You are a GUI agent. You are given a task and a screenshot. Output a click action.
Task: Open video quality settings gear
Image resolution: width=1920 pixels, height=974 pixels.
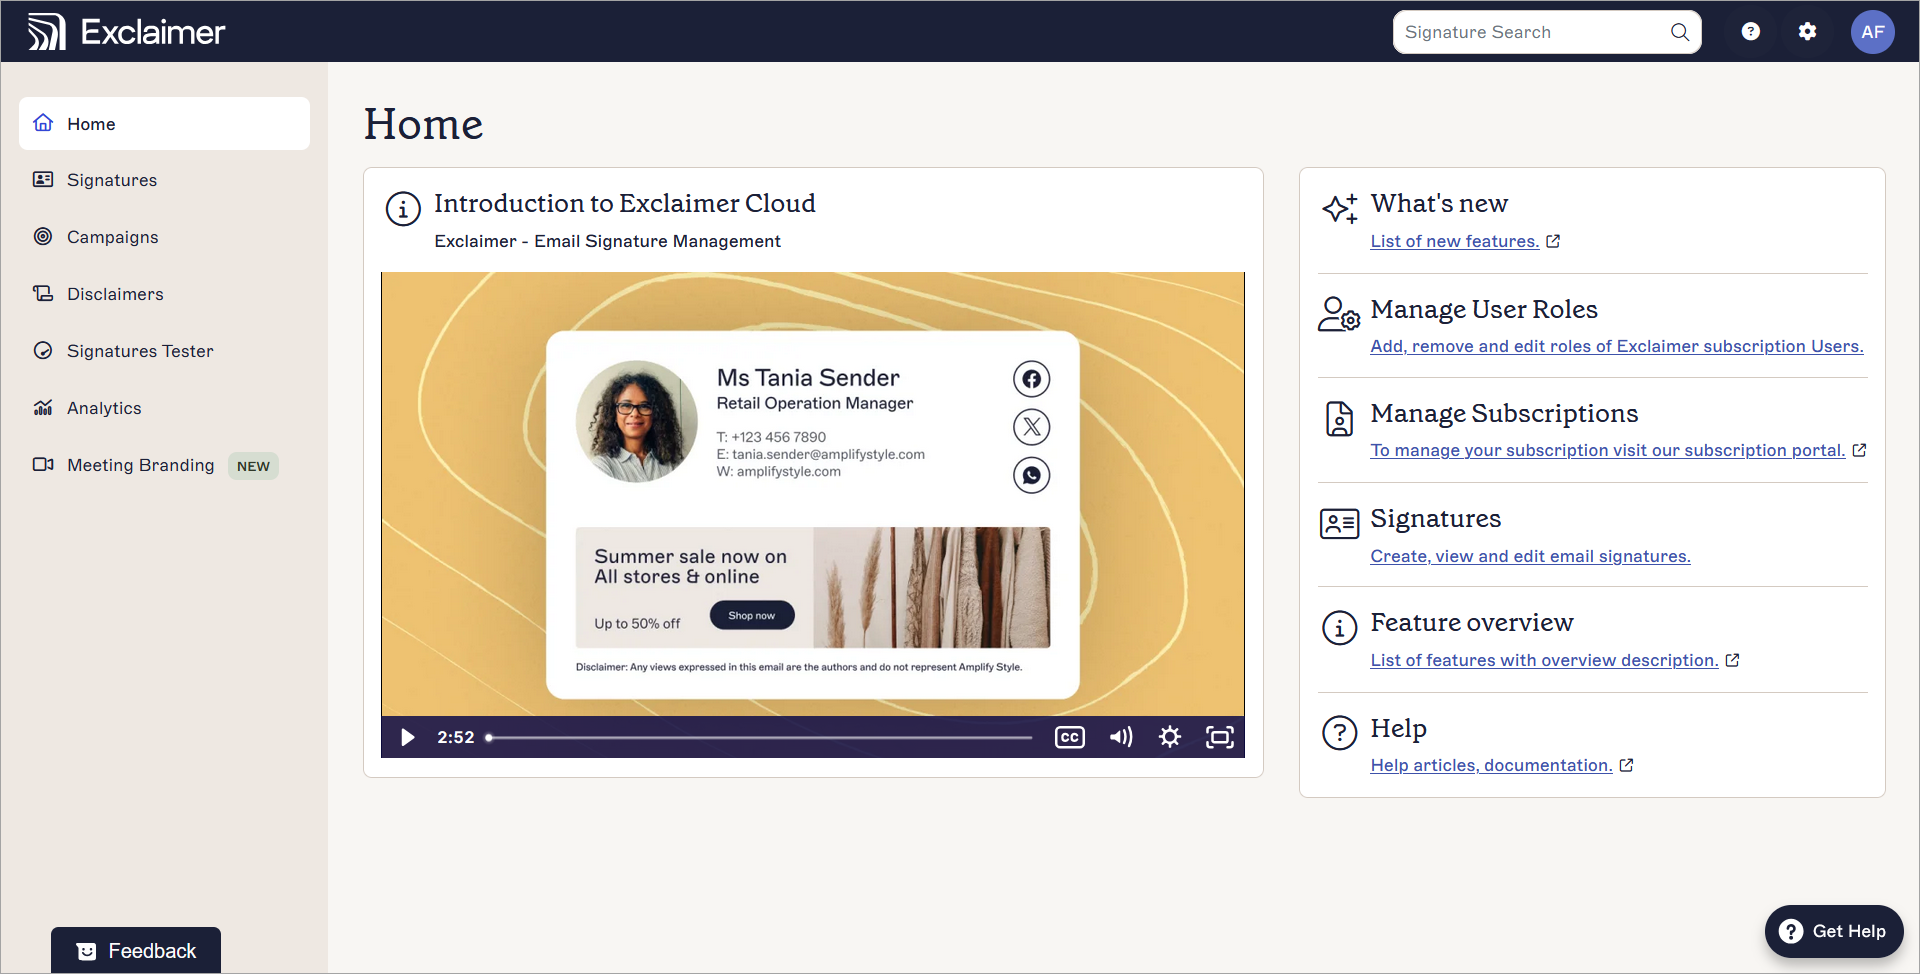(1169, 738)
